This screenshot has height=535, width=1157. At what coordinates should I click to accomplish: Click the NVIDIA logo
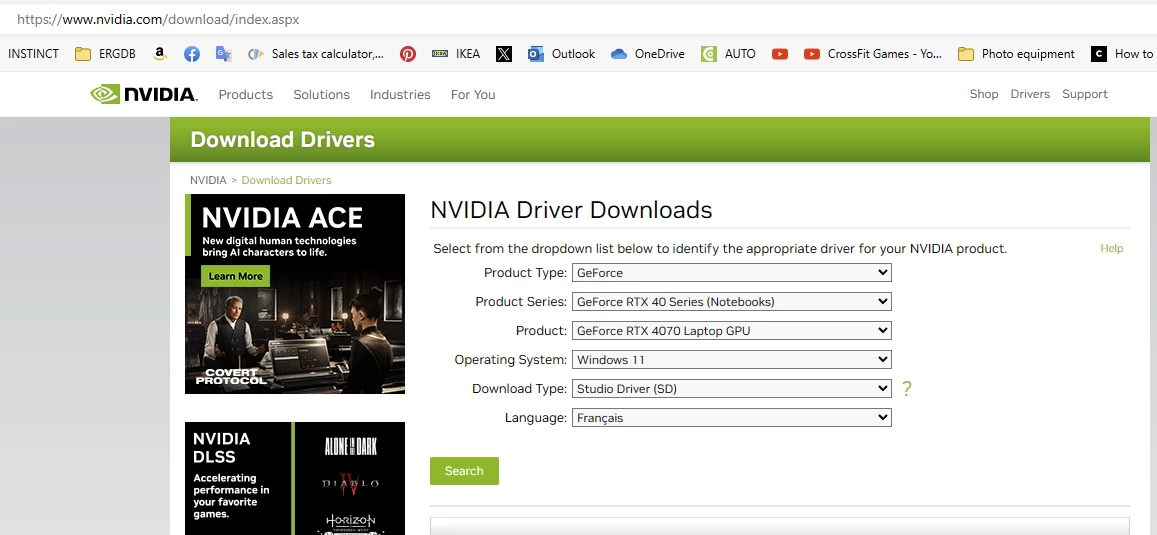pos(144,94)
